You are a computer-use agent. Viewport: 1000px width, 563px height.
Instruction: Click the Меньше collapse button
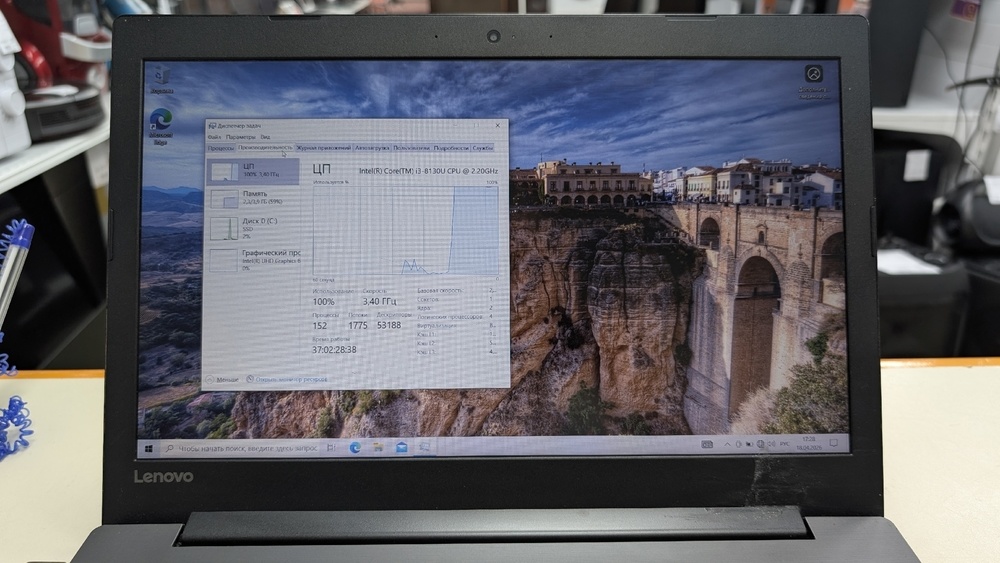click(x=223, y=379)
